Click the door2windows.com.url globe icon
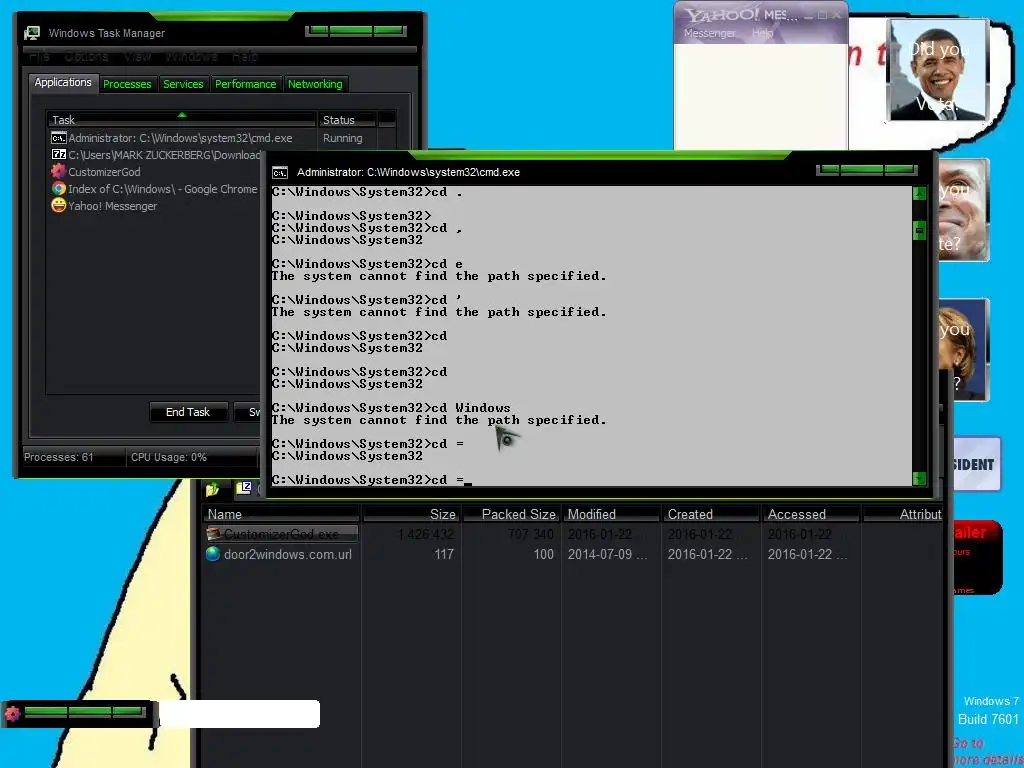 [213, 554]
